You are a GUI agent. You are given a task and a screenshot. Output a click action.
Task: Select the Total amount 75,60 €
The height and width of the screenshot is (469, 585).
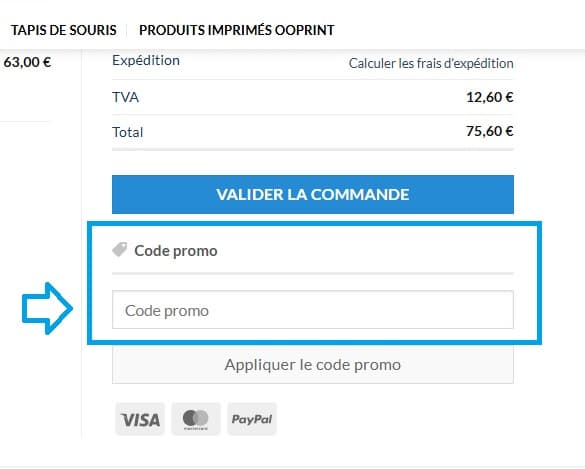[x=489, y=131]
